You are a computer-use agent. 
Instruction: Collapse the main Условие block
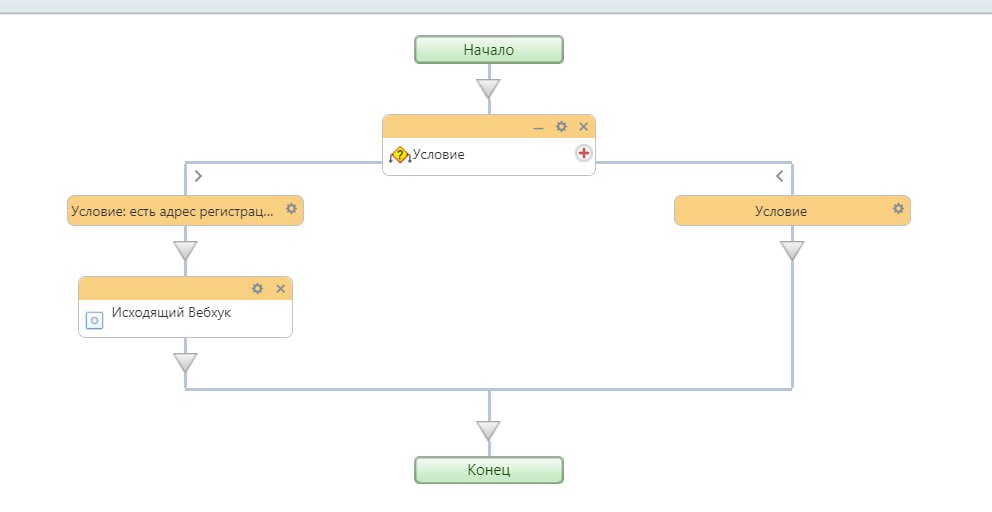[538, 128]
